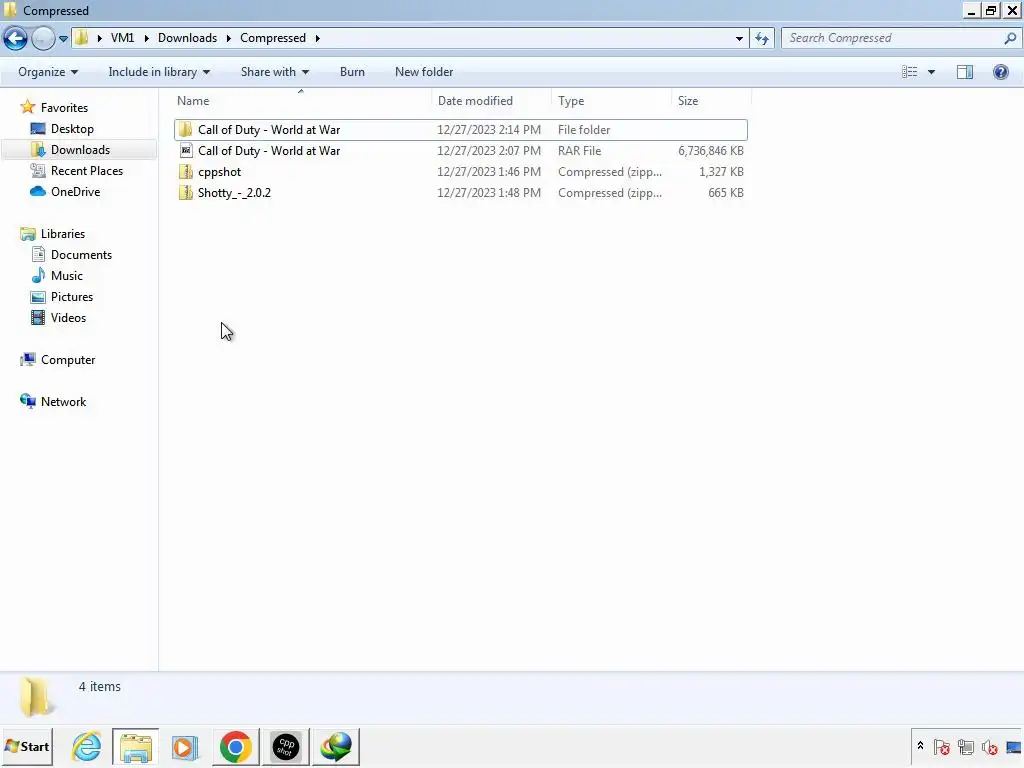Click the search magnifier icon
The image size is (1024, 768).
pyautogui.click(x=1010, y=39)
